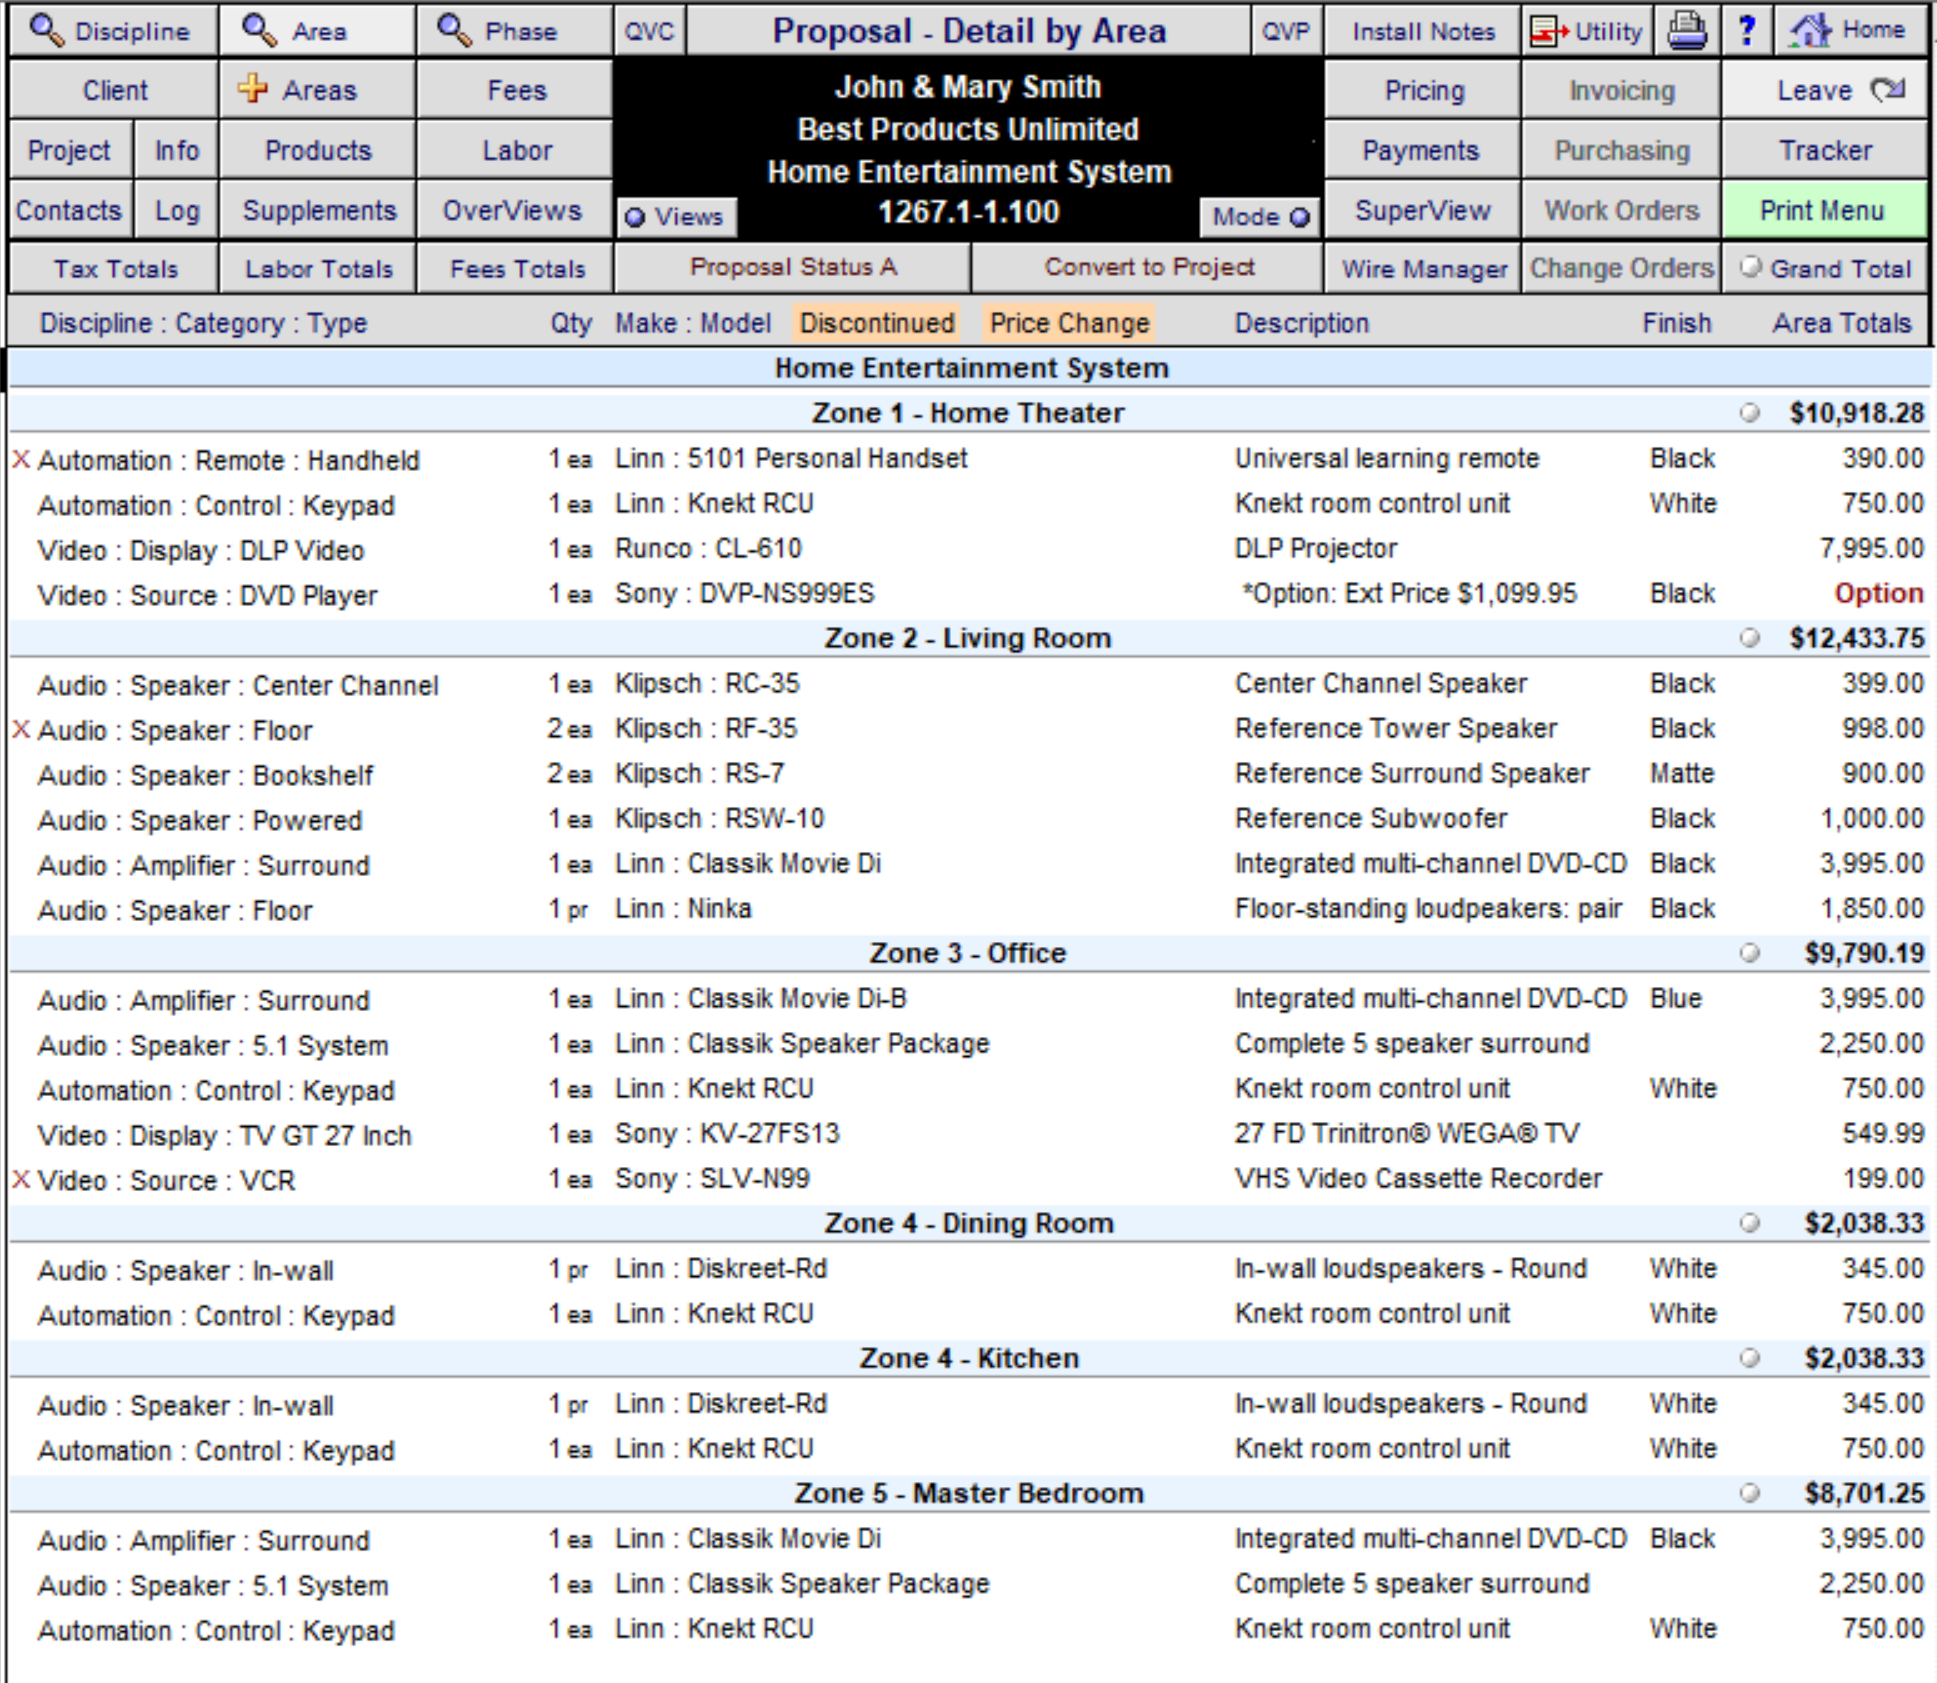Viewport: 1937px width, 1683px height.
Task: Click Leave button with return arrow
Action: click(1825, 90)
